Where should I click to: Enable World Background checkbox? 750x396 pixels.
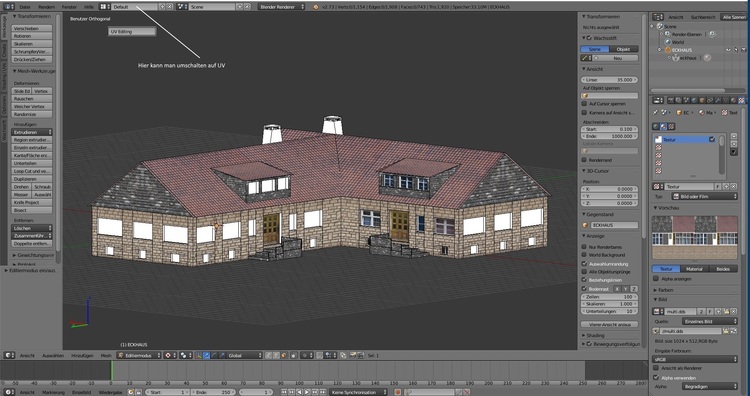click(x=584, y=255)
